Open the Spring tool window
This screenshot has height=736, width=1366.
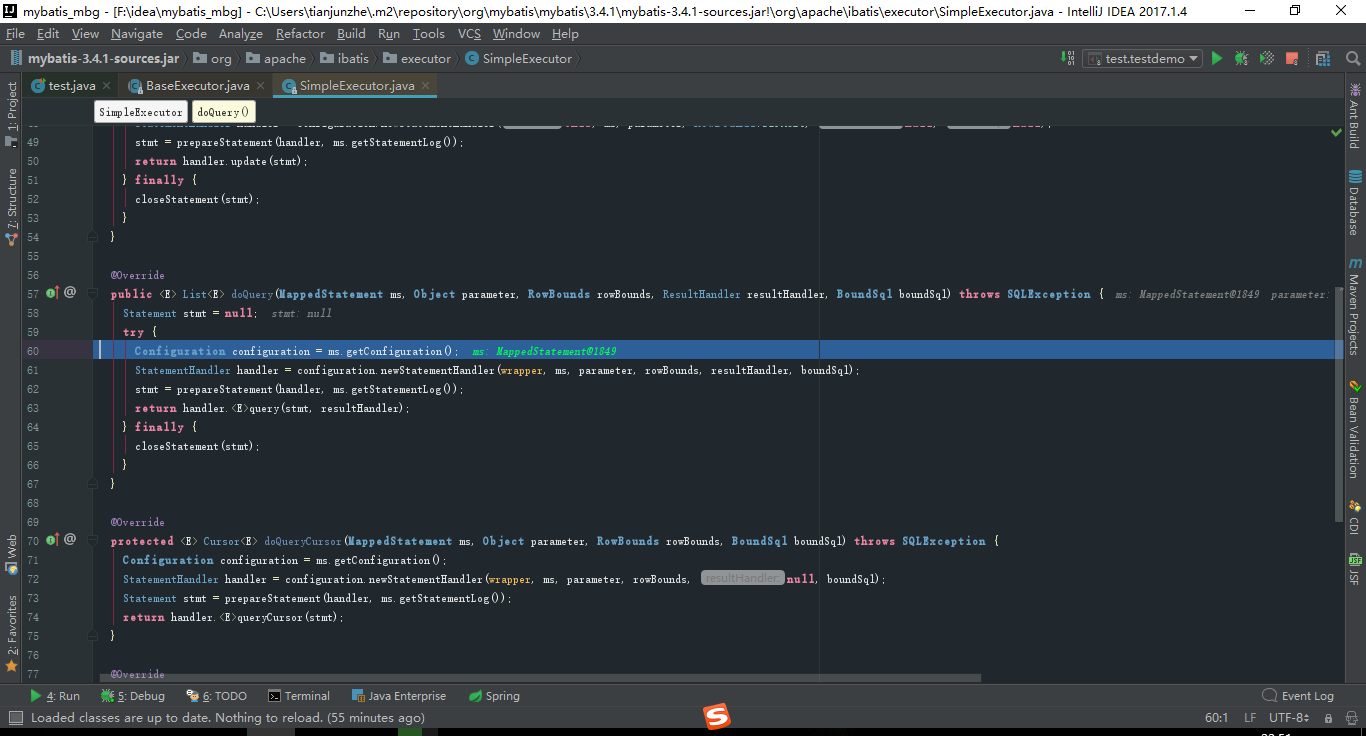coord(494,695)
